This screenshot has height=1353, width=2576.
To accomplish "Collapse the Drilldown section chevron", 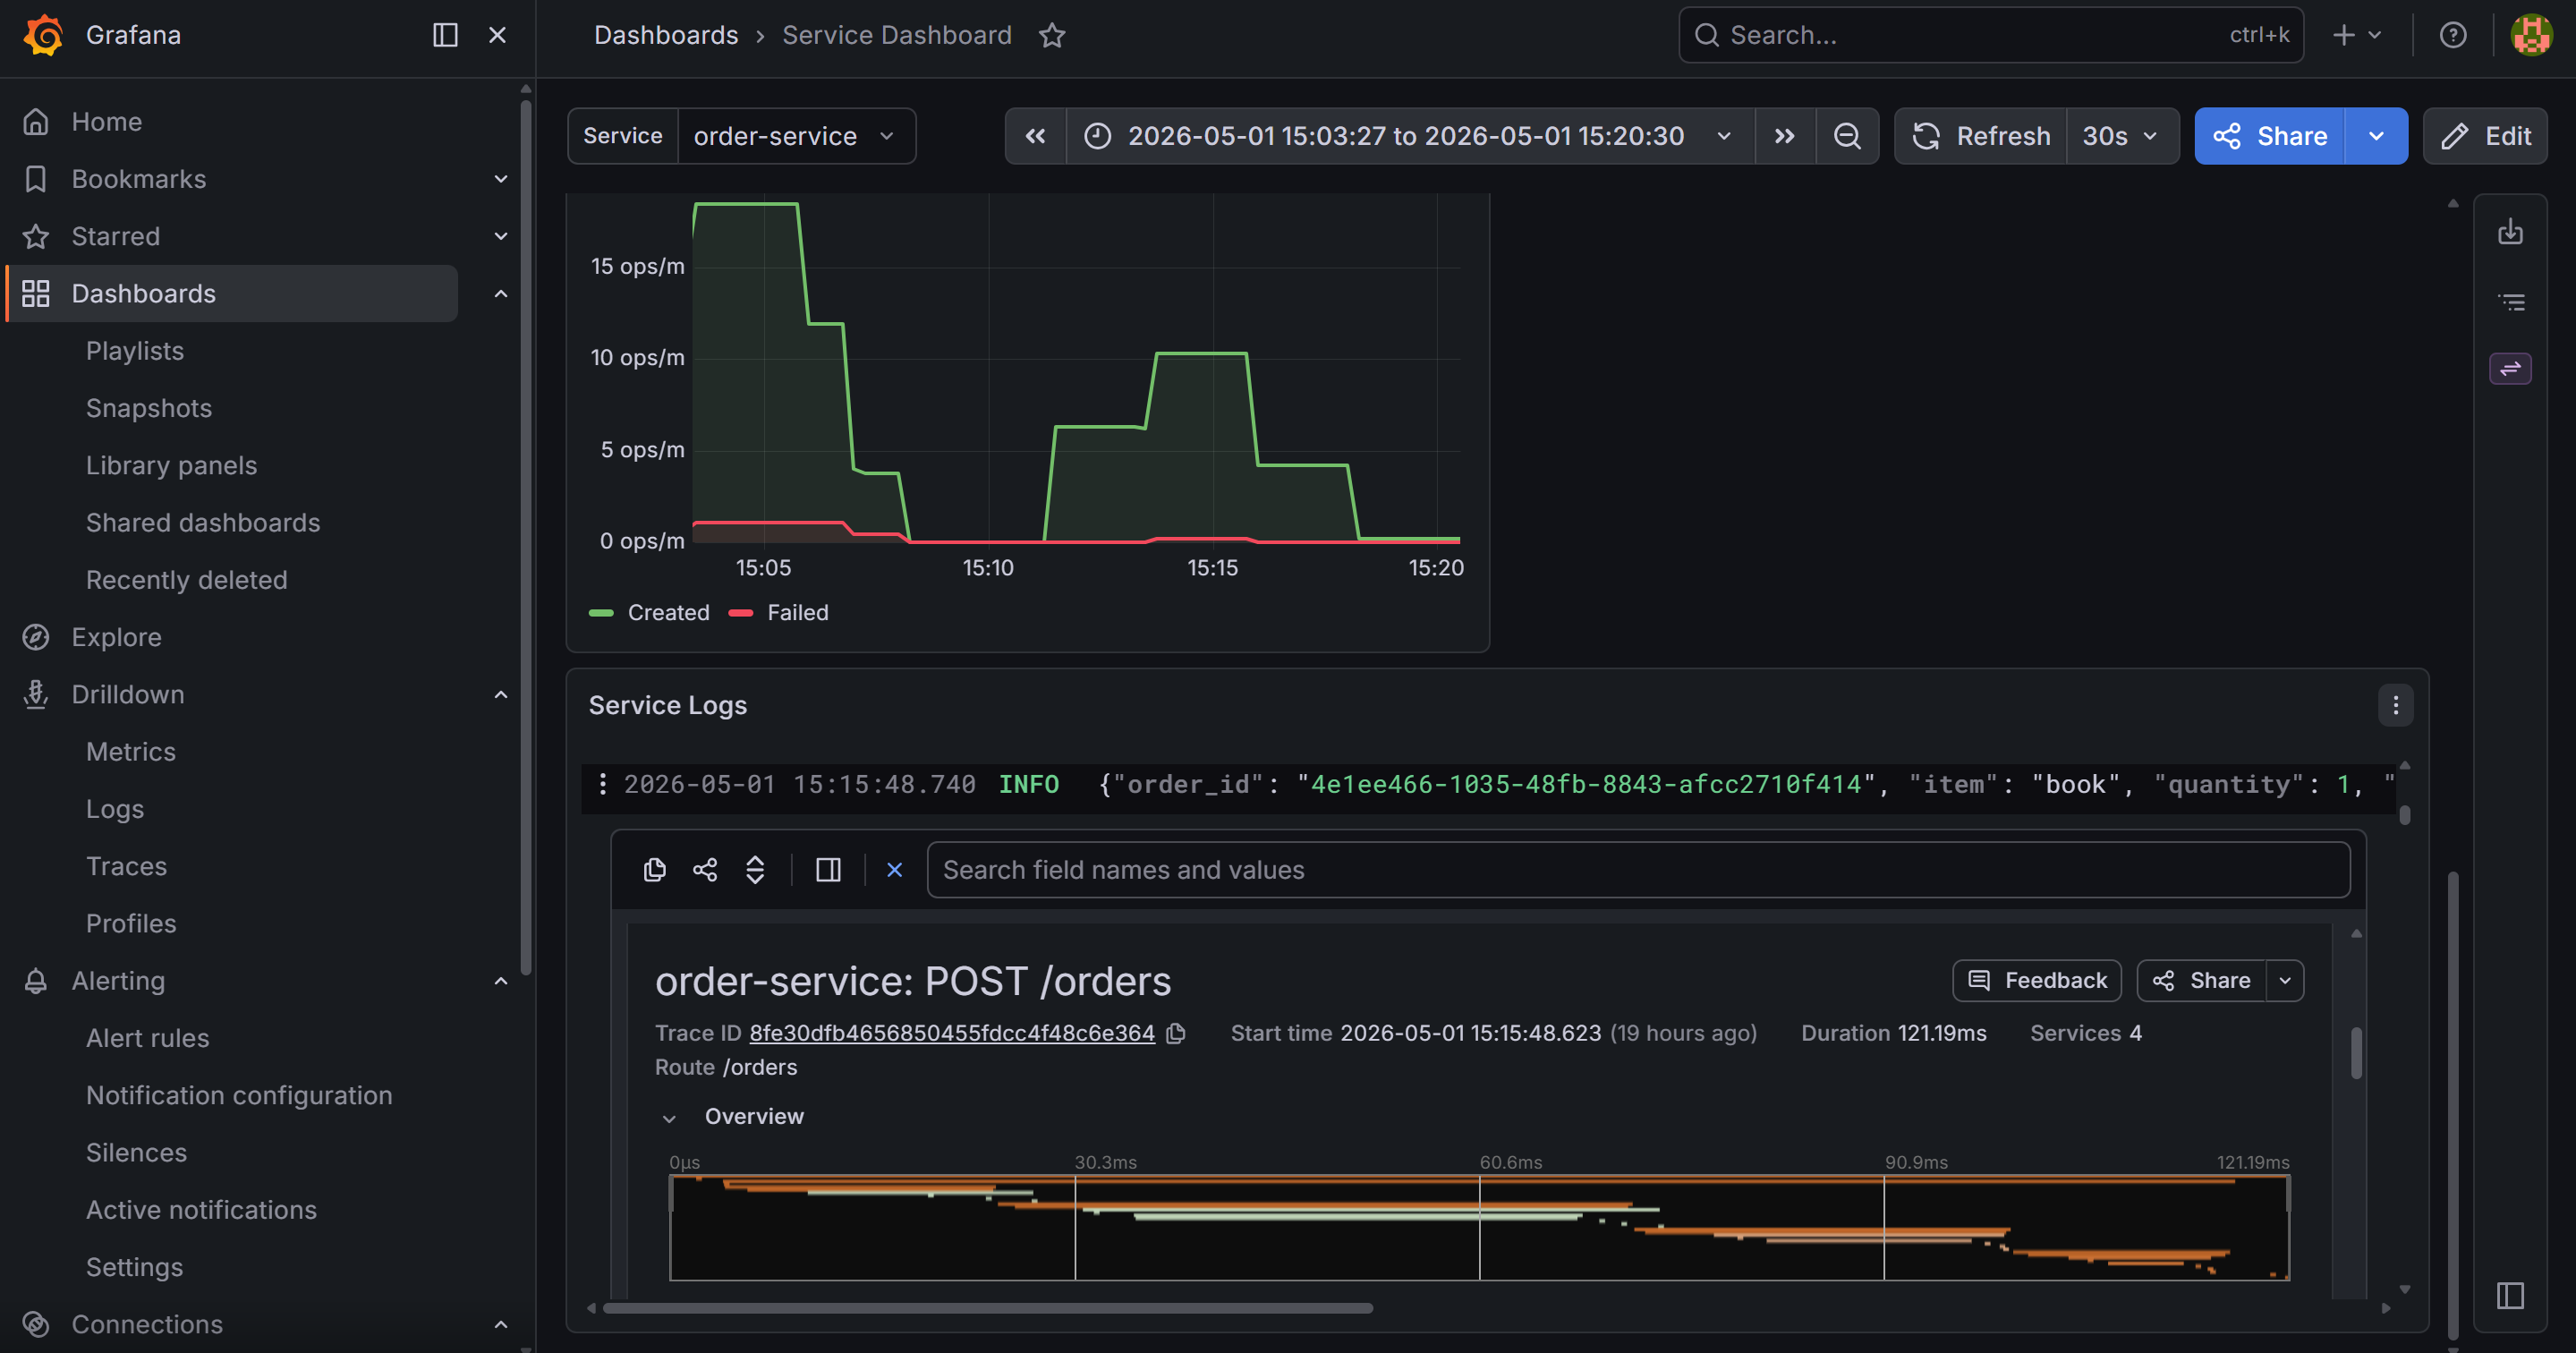I will coord(501,695).
